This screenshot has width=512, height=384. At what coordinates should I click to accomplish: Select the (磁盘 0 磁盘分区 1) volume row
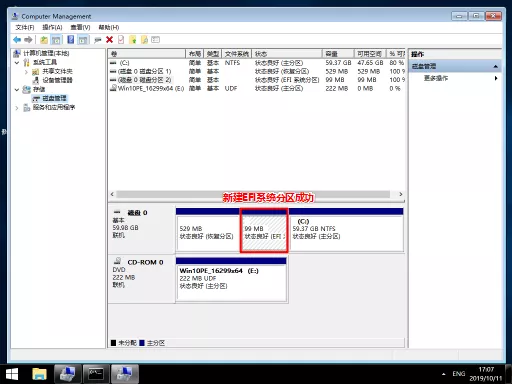257,71
